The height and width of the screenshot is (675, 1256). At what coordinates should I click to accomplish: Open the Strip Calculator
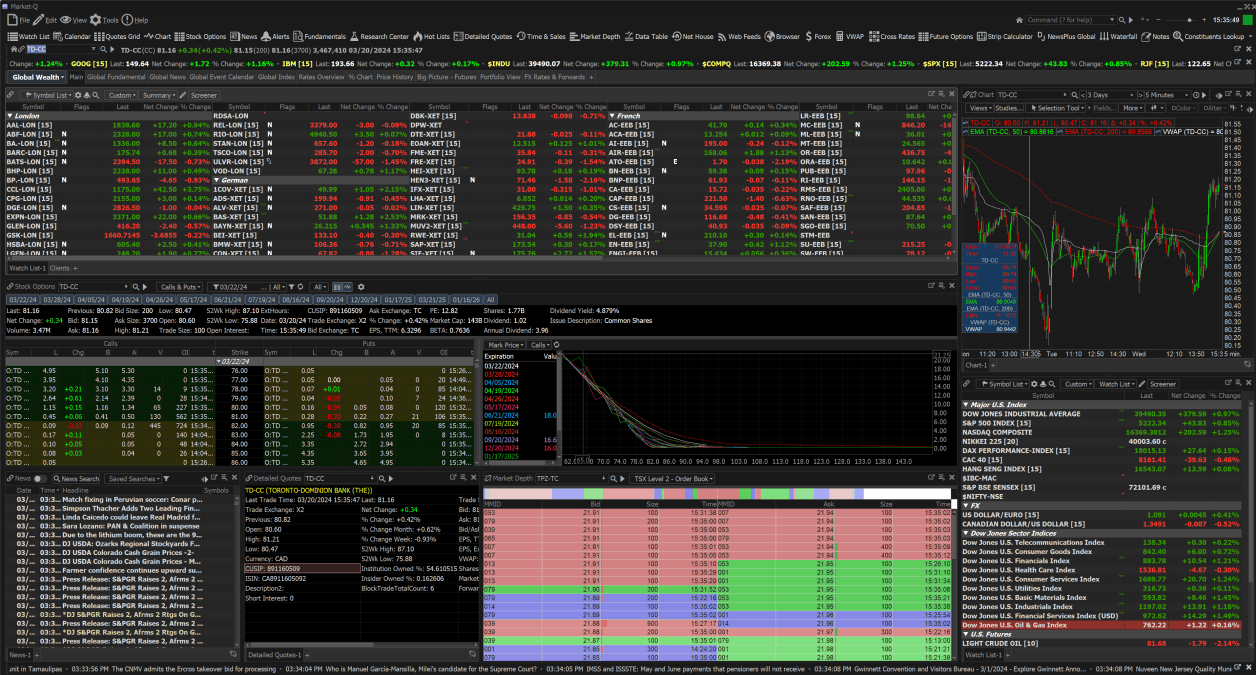click(x=1005, y=36)
